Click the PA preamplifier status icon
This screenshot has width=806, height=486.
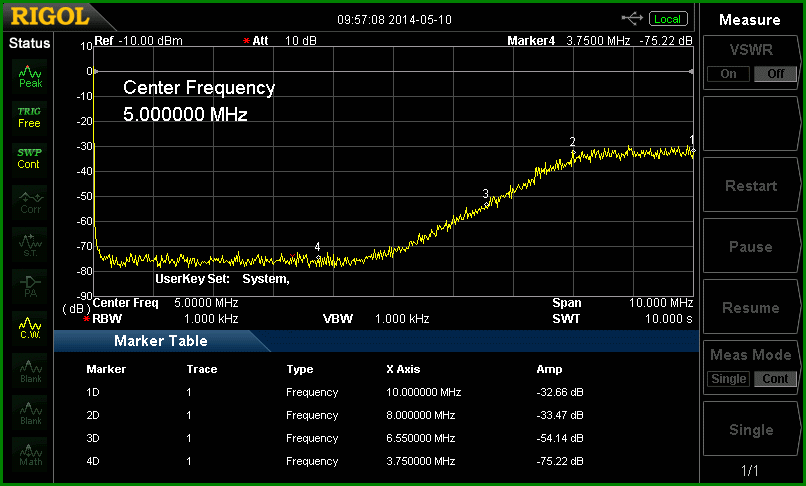tap(30, 286)
